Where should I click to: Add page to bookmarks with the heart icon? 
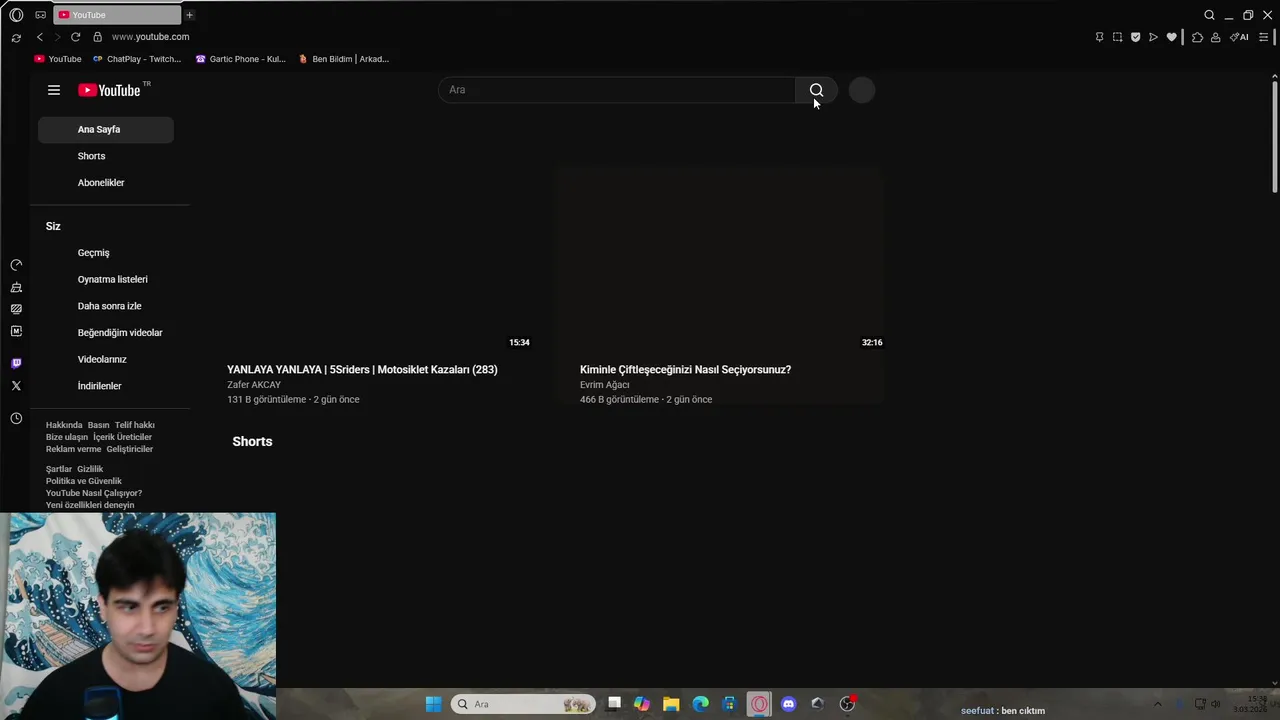[x=1171, y=37]
